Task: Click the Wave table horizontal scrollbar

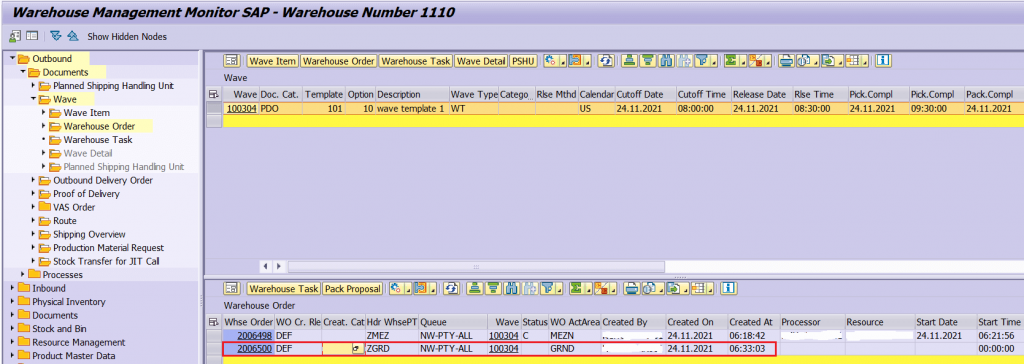Action: point(477,266)
